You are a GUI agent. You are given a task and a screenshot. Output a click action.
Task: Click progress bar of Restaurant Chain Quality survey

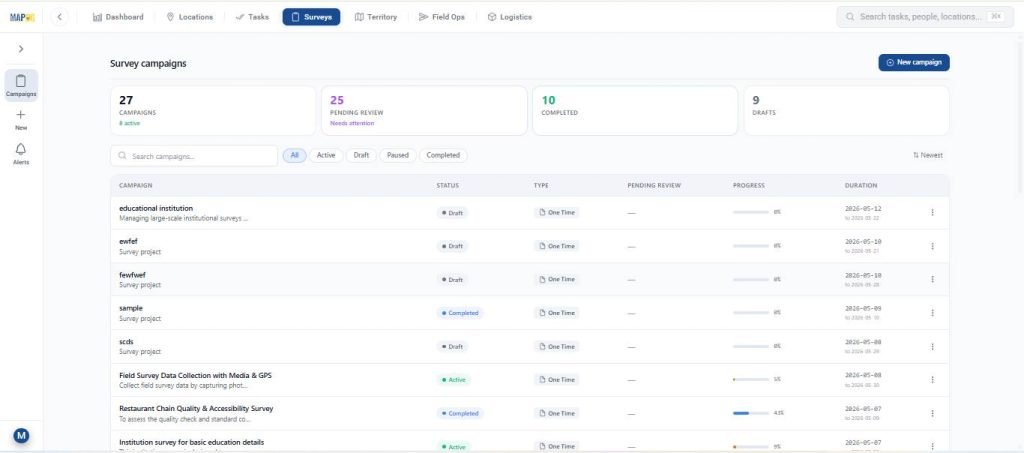pos(751,413)
